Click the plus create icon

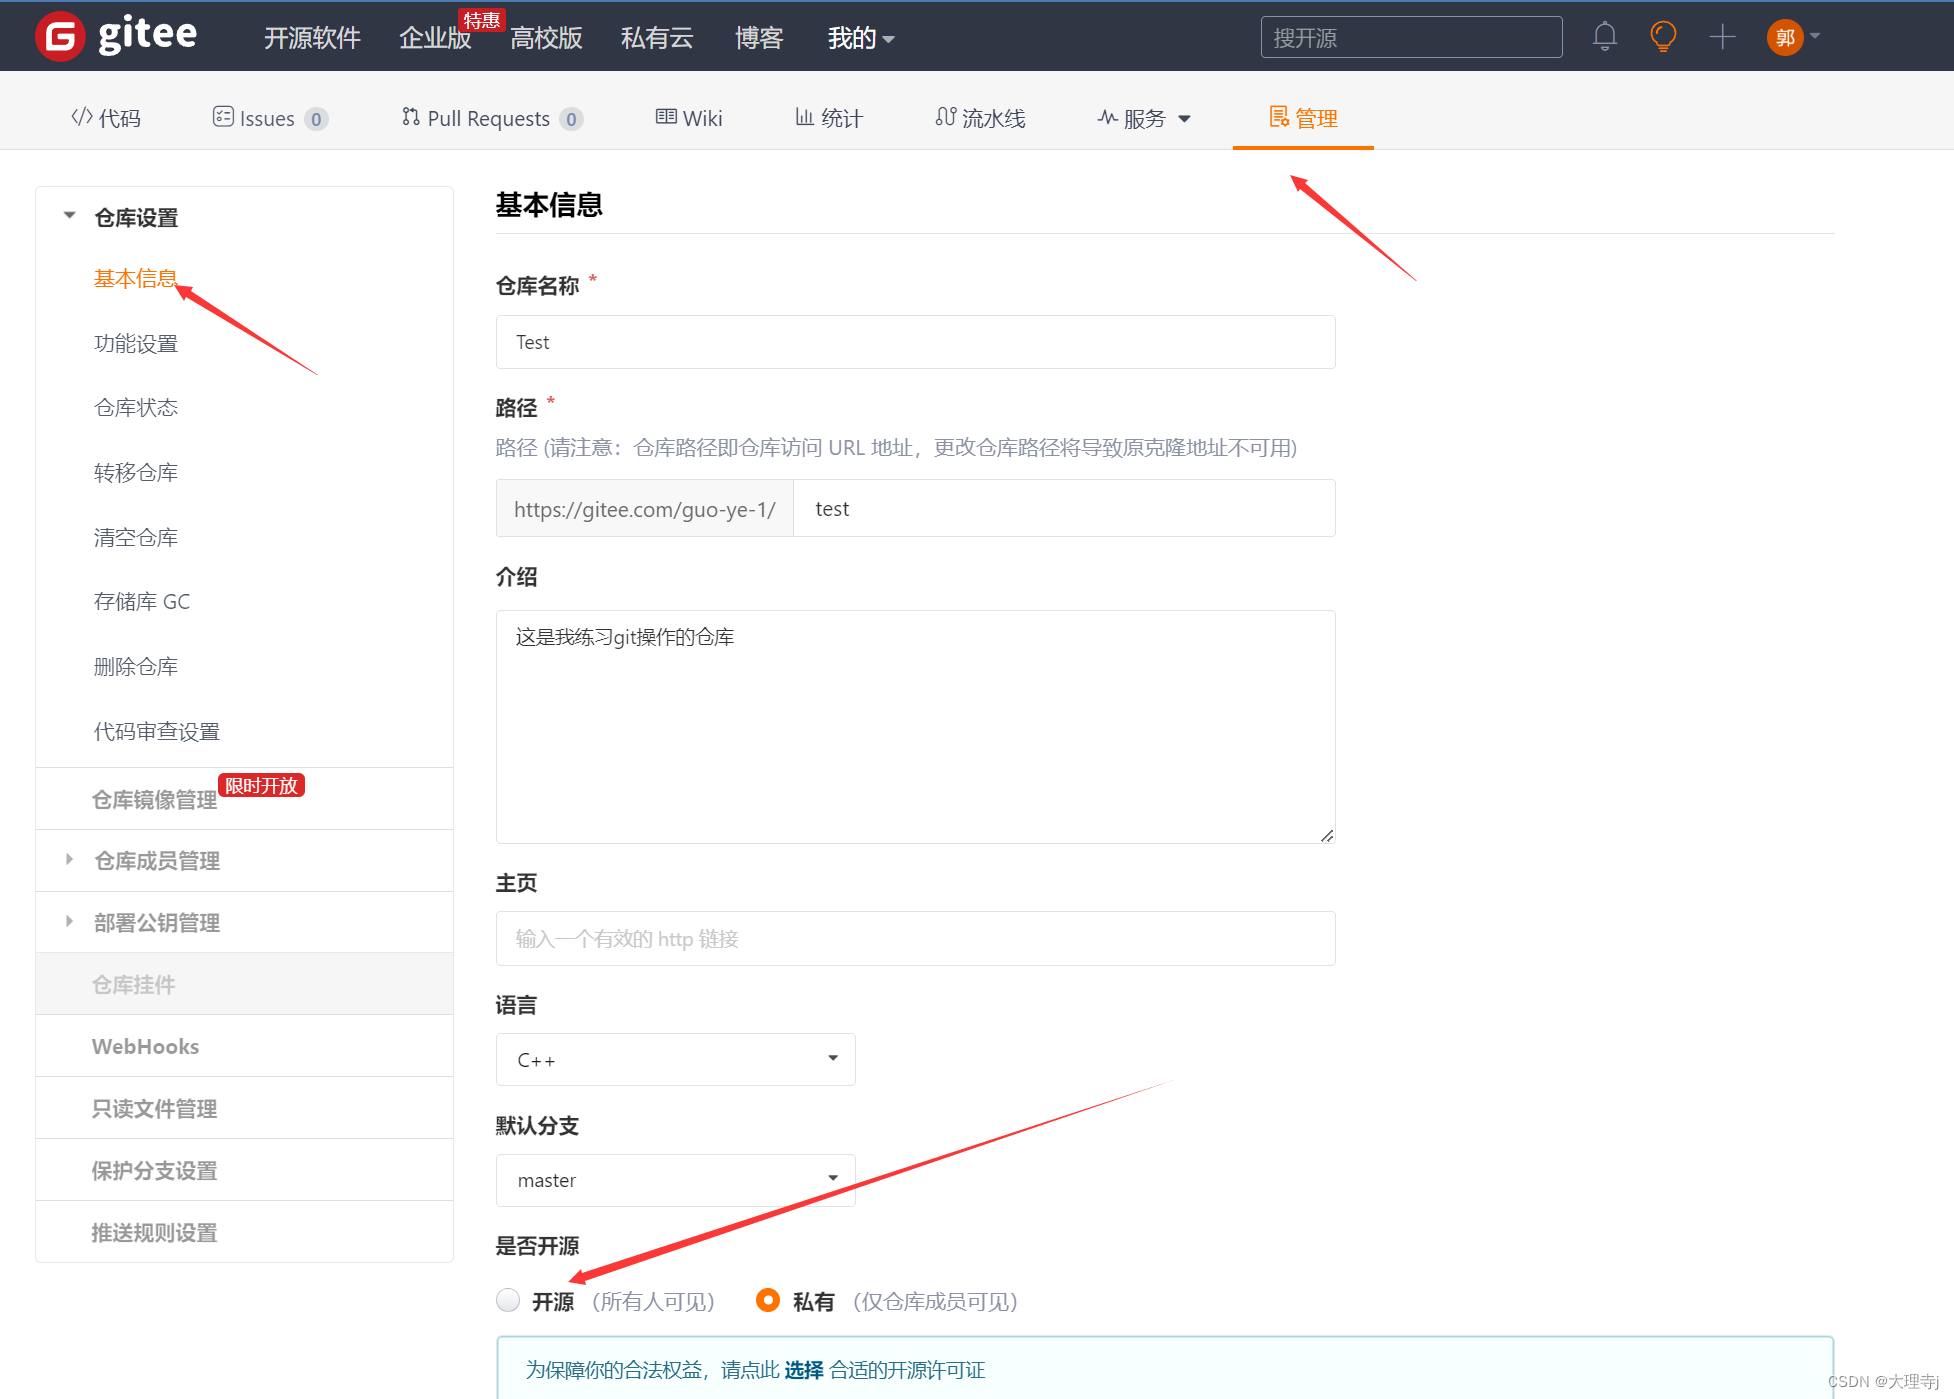tap(1722, 37)
